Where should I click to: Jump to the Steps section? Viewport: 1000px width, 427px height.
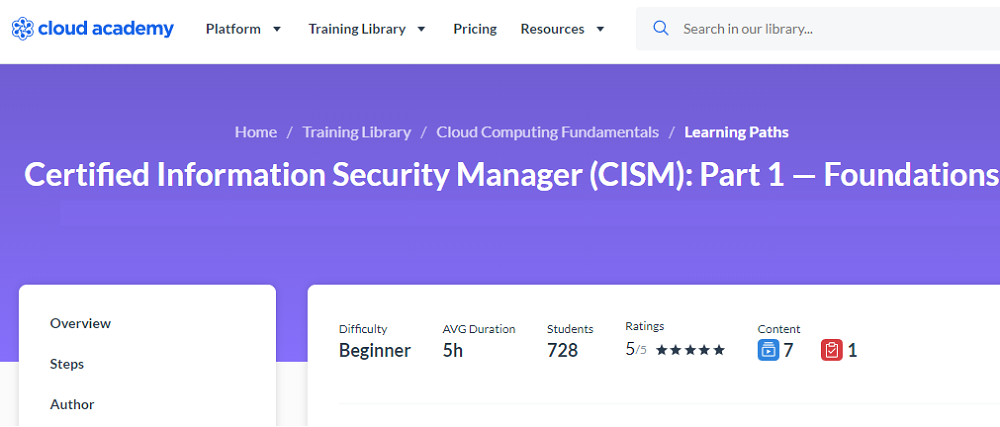pyautogui.click(x=67, y=364)
